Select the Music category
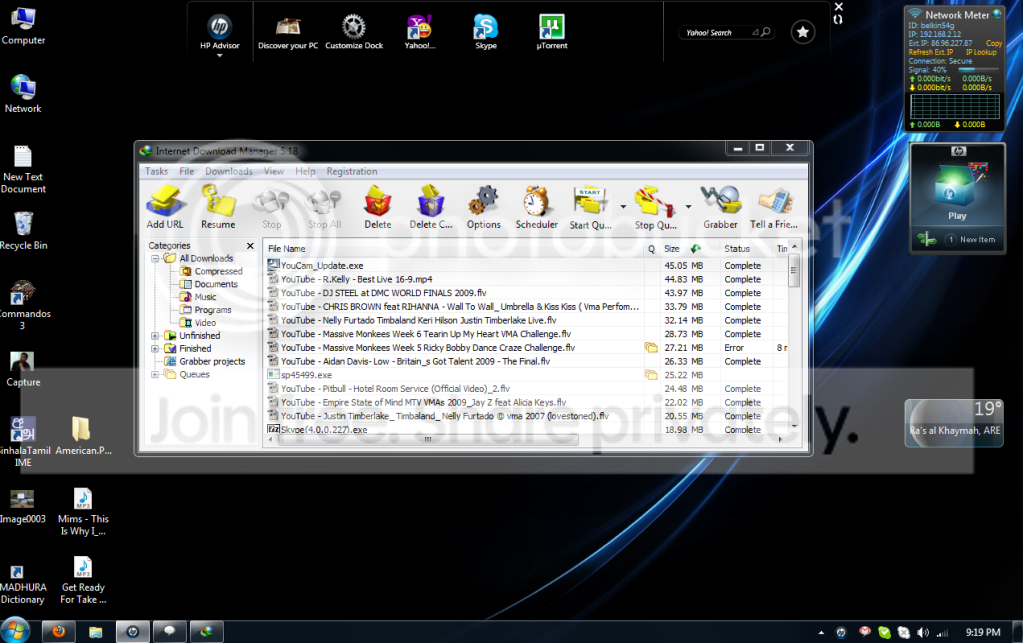Screen dimensions: 1023x643 coord(205,297)
